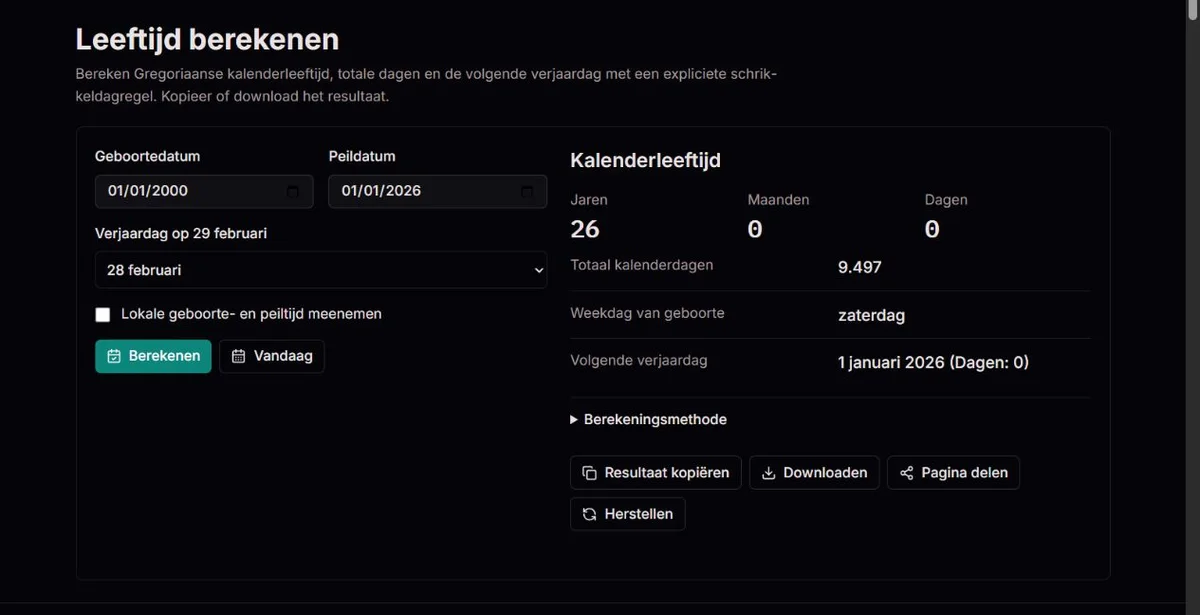Select the total days value '9.497'
1200x615 pixels.
tap(860, 267)
